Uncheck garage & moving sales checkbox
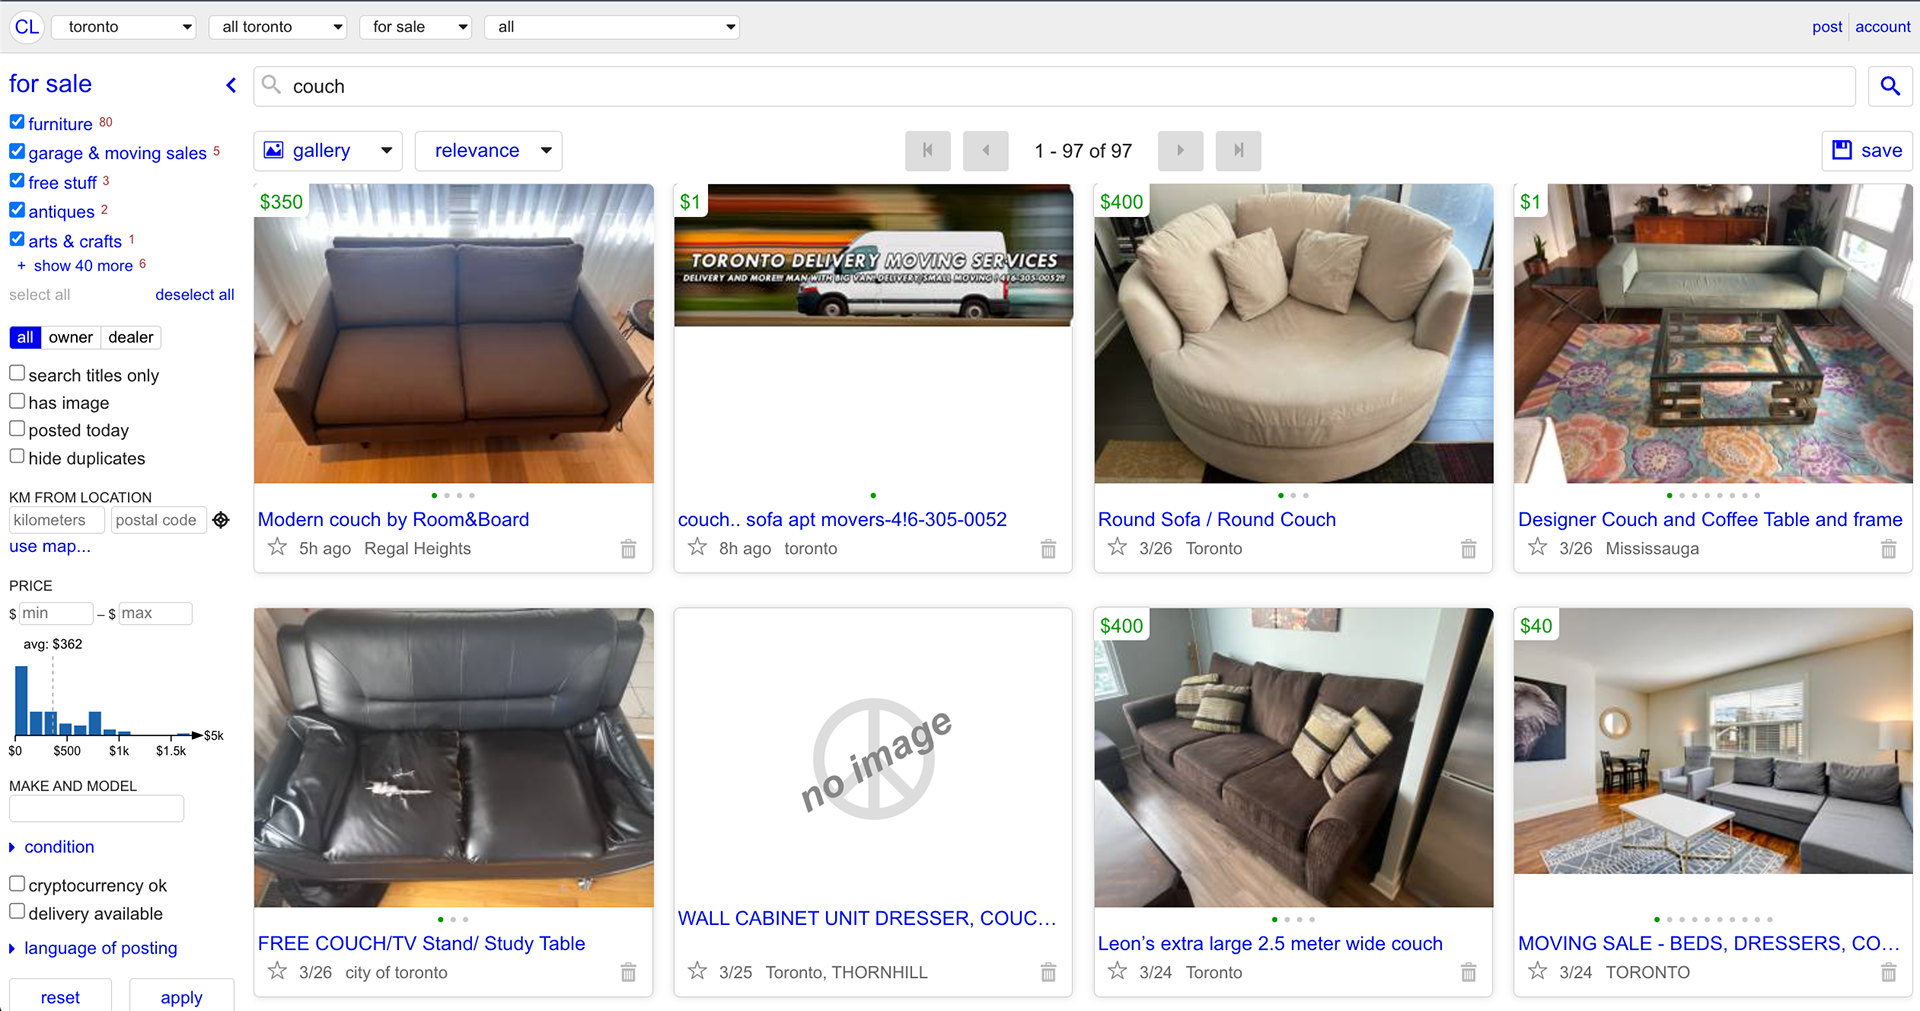This screenshot has width=1920, height=1011. pyautogui.click(x=17, y=151)
